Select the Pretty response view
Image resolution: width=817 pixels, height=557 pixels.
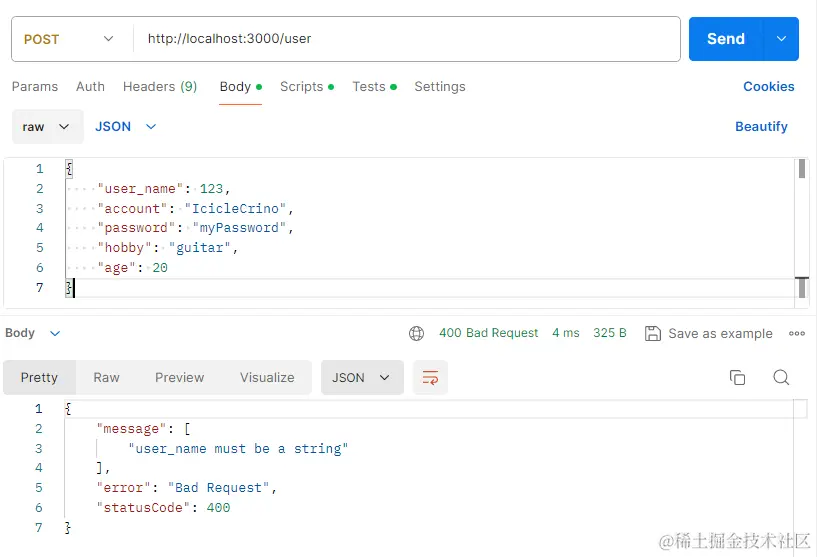(39, 377)
